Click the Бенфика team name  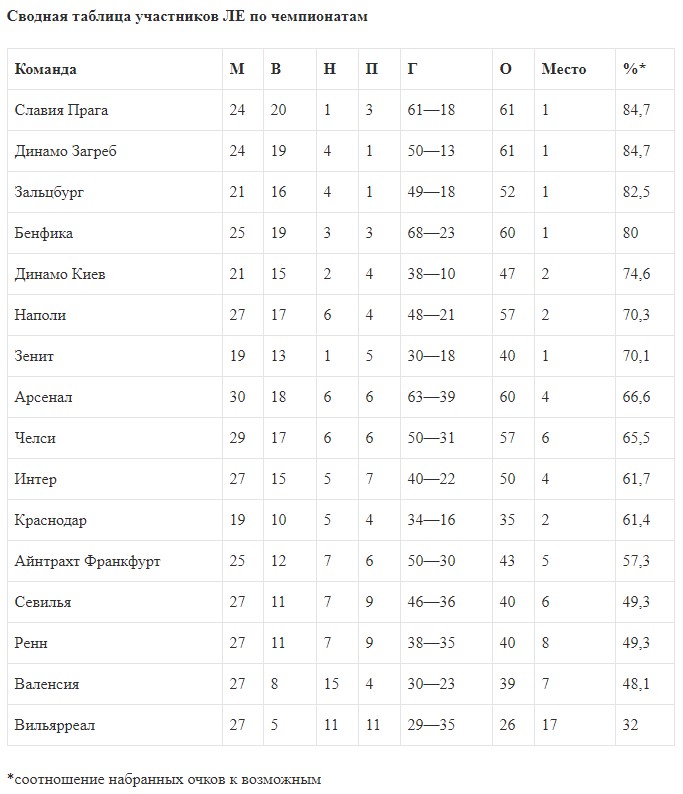point(44,233)
